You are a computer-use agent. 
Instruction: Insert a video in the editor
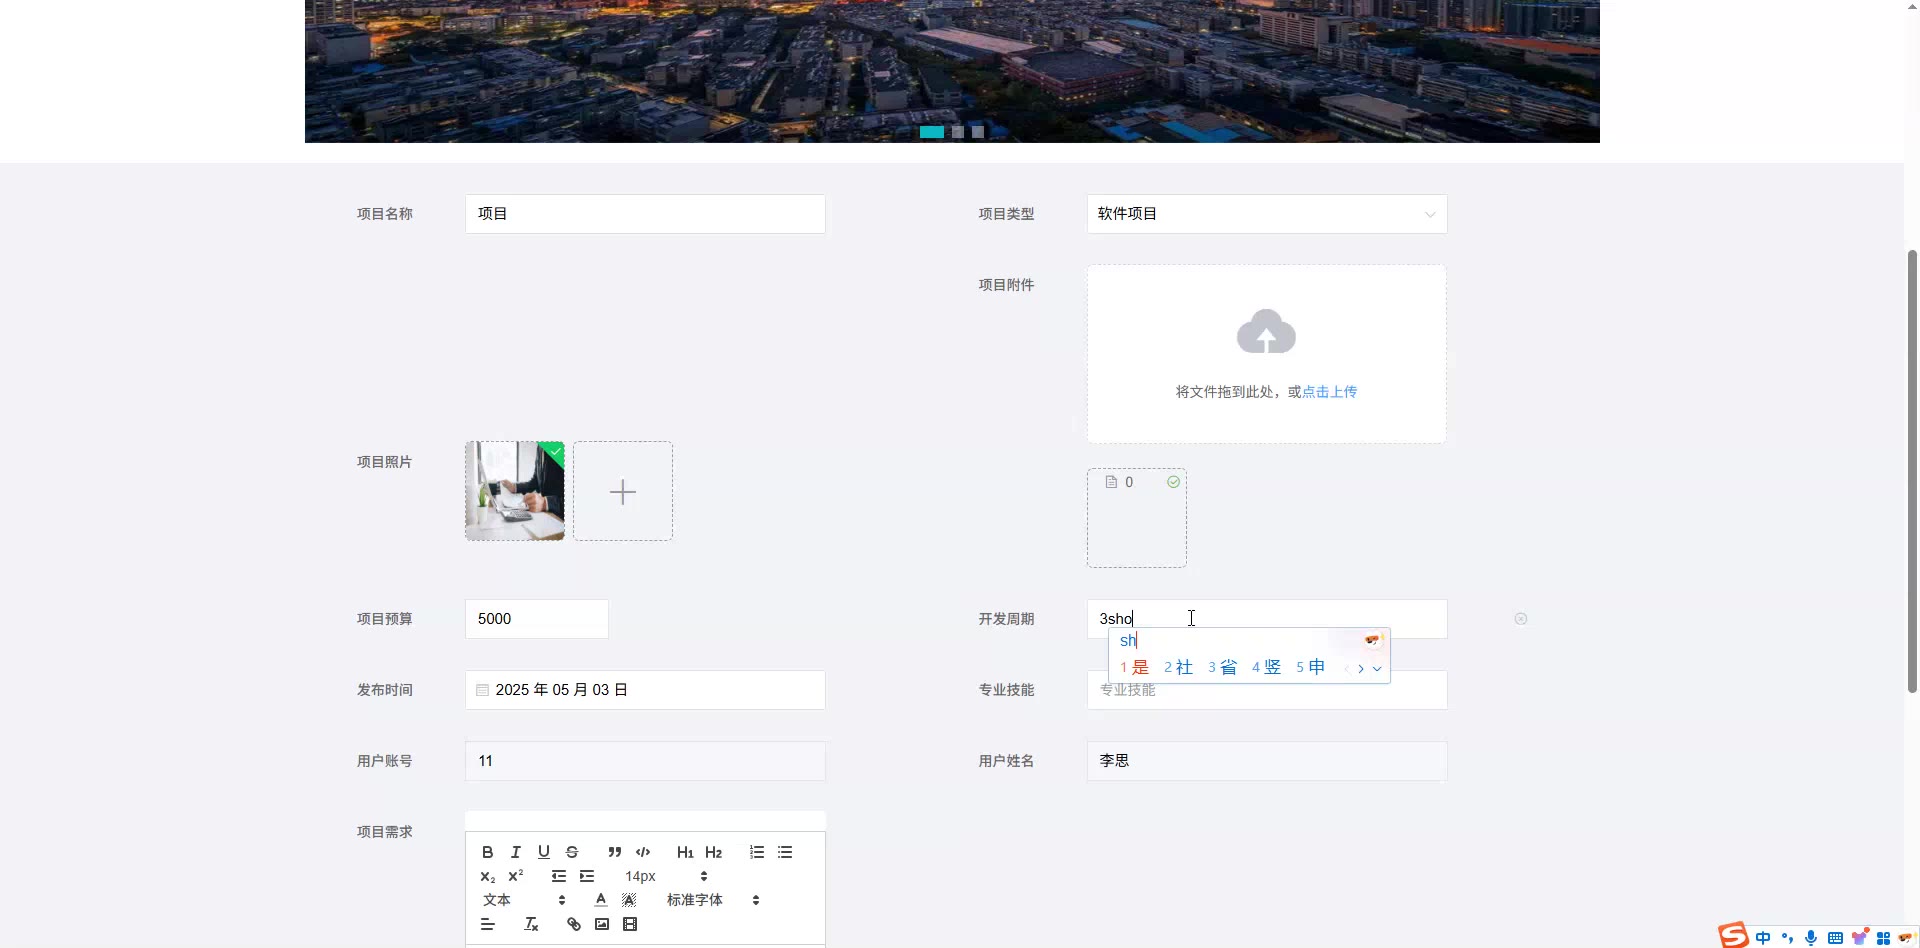pos(629,924)
